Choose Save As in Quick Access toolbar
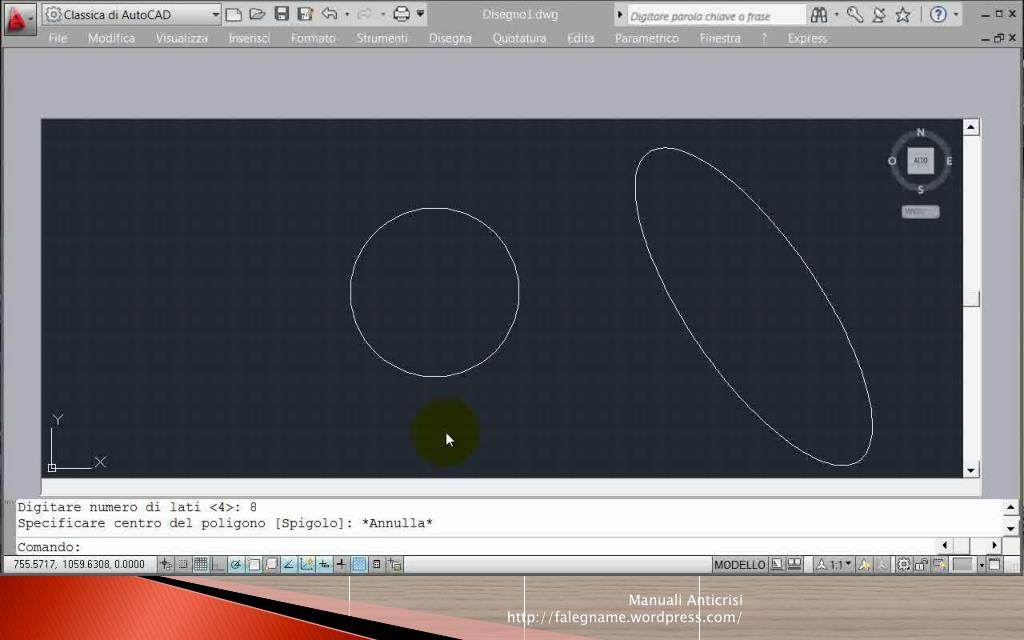The image size is (1024, 640). click(x=305, y=14)
